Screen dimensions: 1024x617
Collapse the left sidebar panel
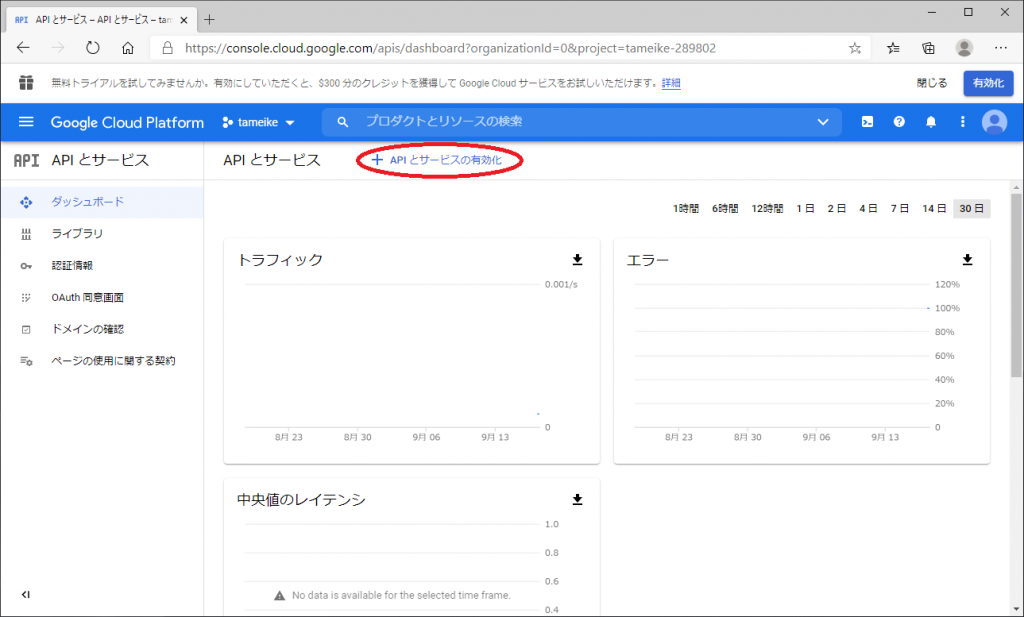(x=26, y=595)
